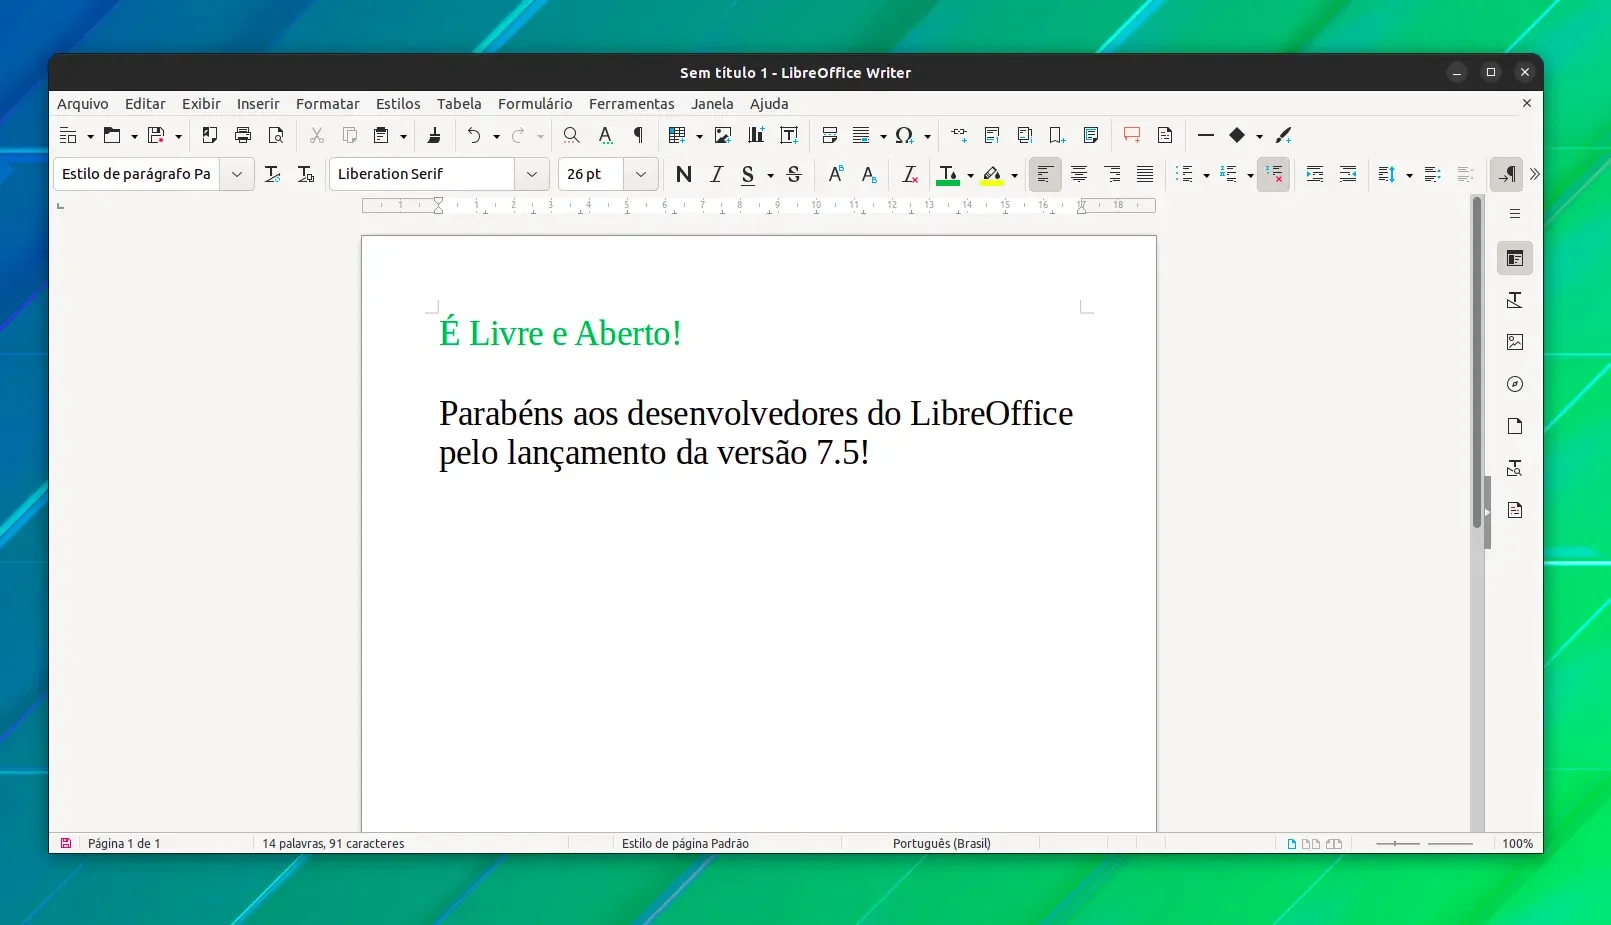This screenshot has height=925, width=1611.
Task: Click the Spelling check icon
Action: click(605, 135)
